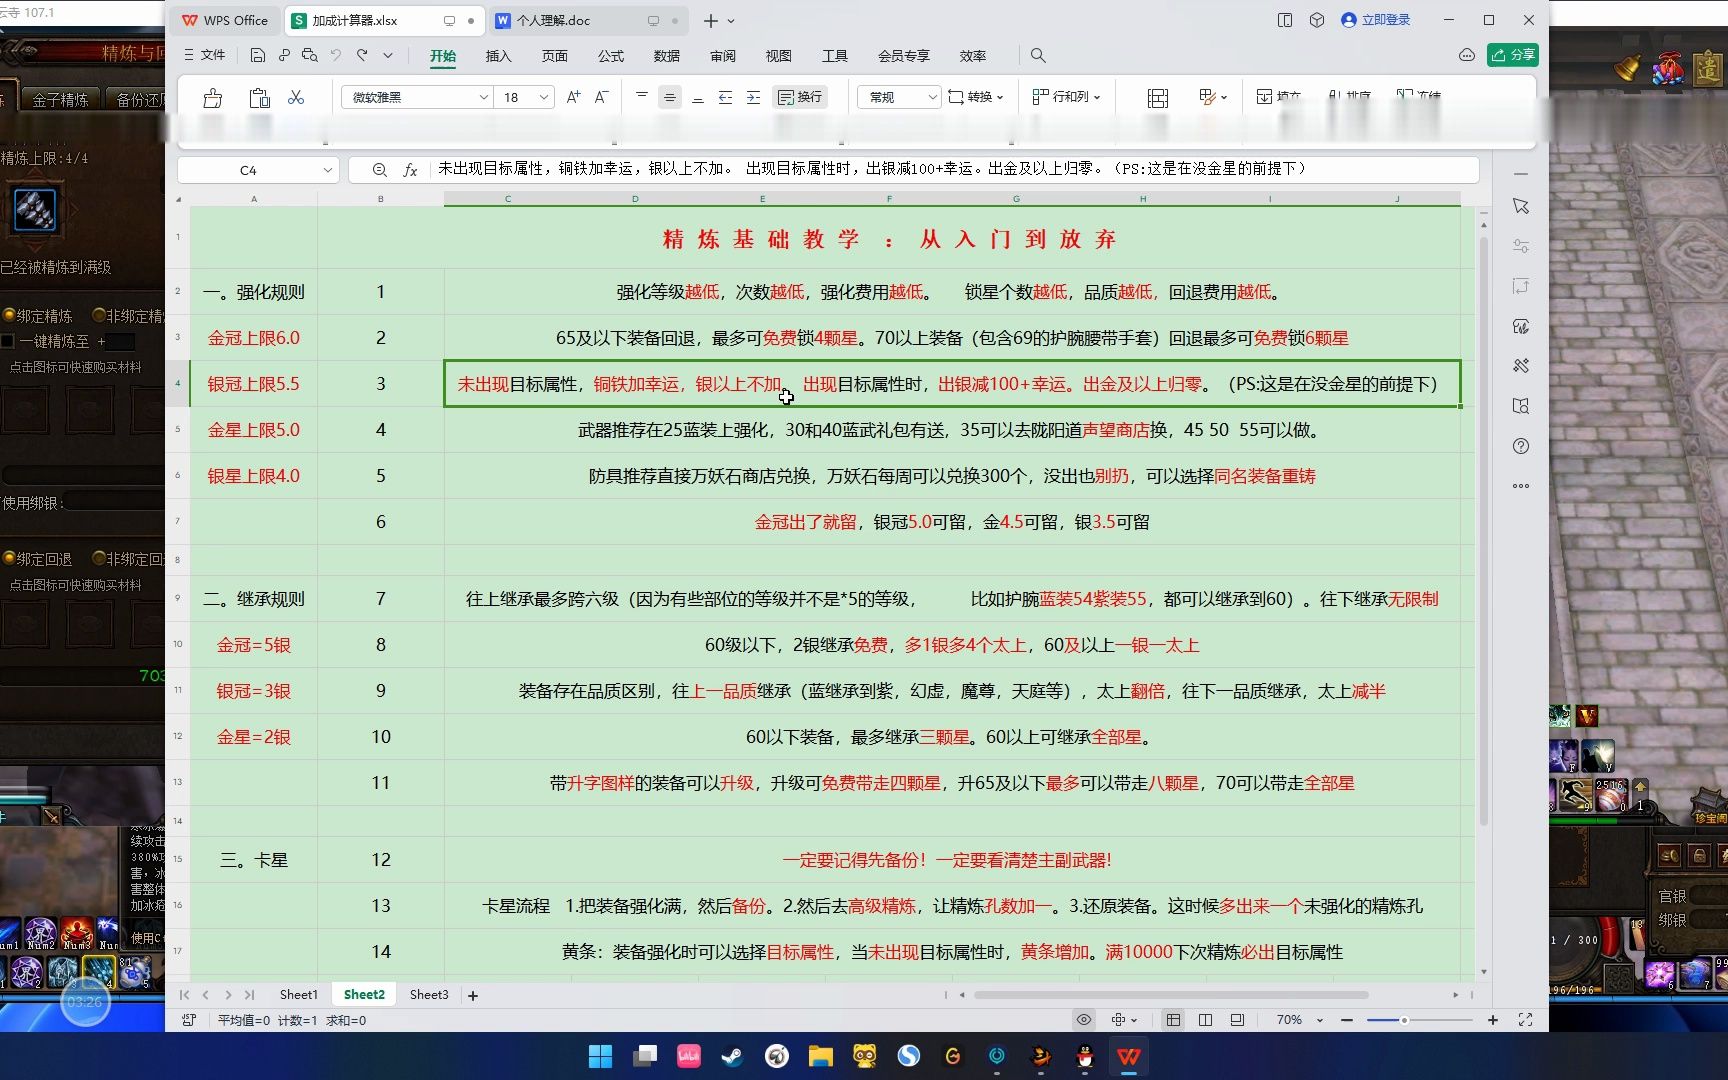Image resolution: width=1728 pixels, height=1080 pixels.
Task: Open Steam from the taskbar
Action: (x=732, y=1056)
